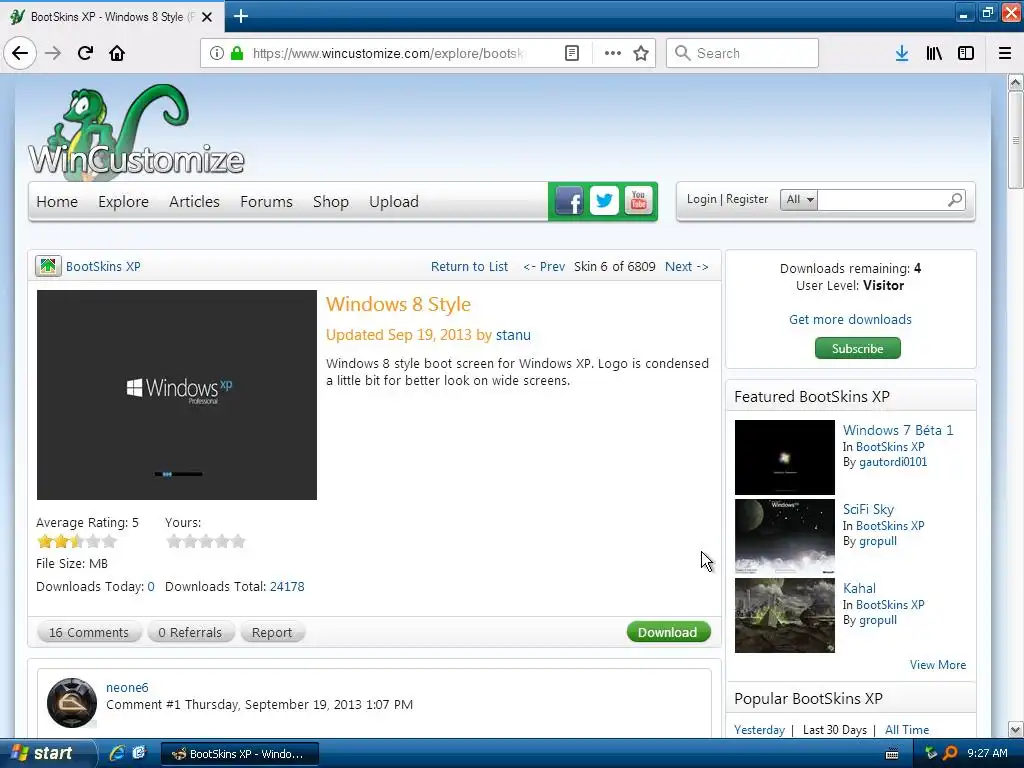Bookmark this page with star icon
This screenshot has height=768, width=1024.
click(641, 53)
